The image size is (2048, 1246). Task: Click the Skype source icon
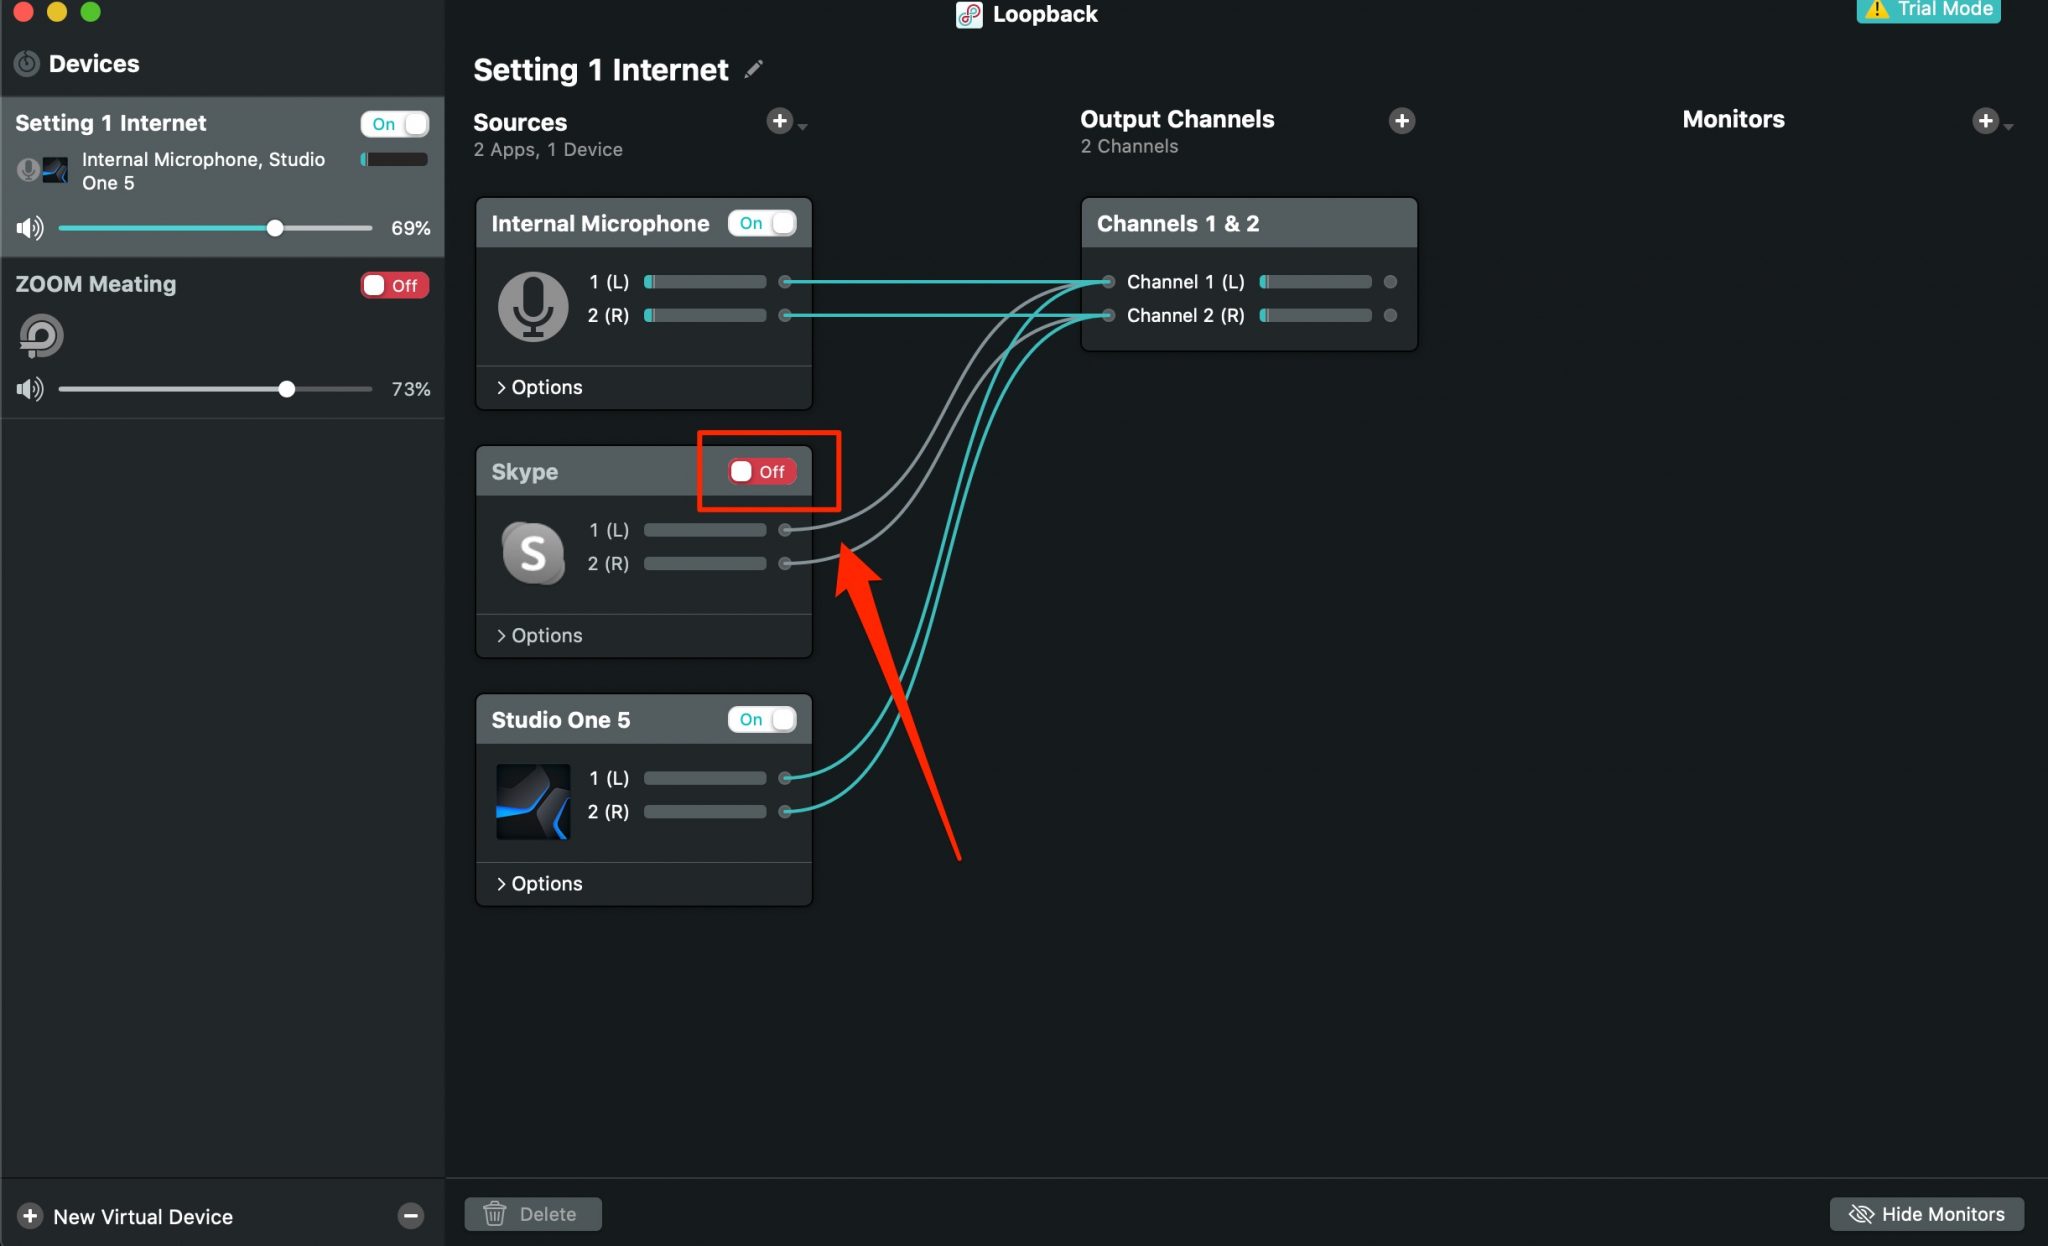point(533,553)
